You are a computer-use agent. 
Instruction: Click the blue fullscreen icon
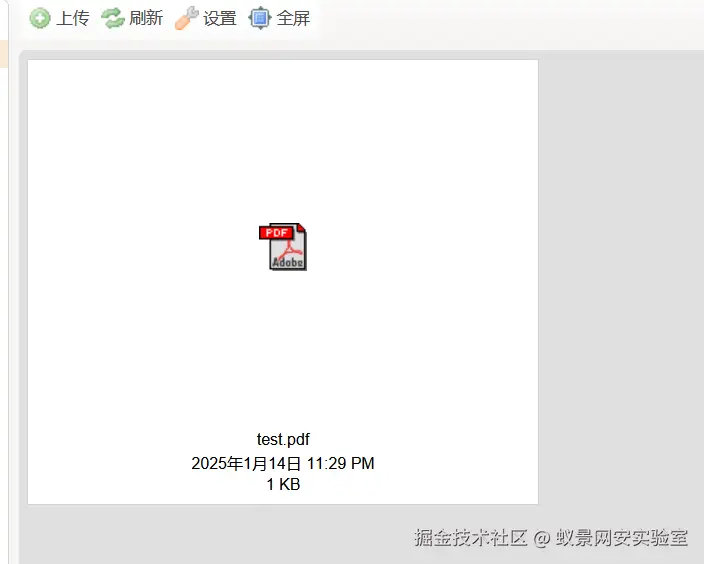point(260,18)
